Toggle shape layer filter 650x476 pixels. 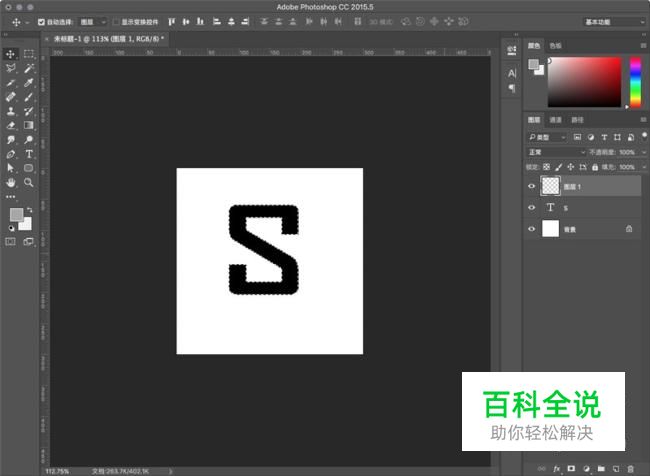[617, 137]
